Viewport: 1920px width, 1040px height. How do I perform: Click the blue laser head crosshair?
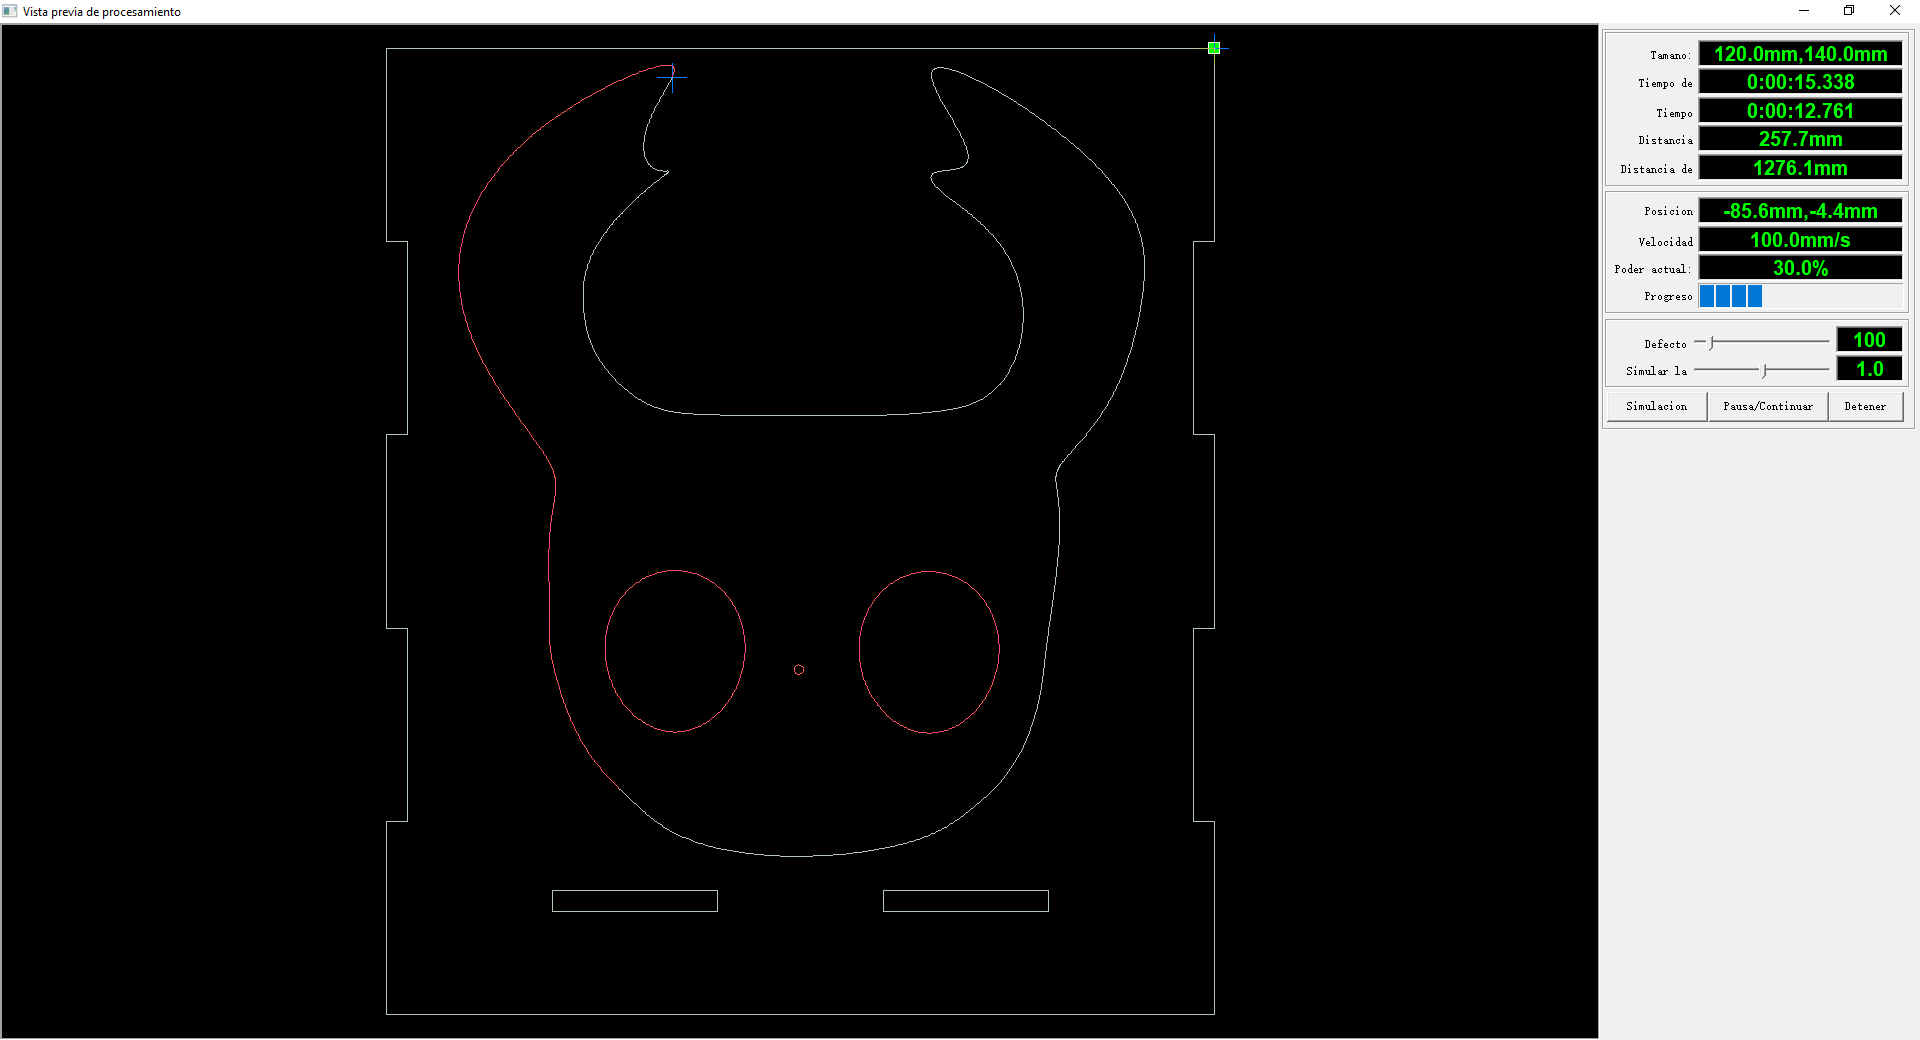tap(673, 76)
